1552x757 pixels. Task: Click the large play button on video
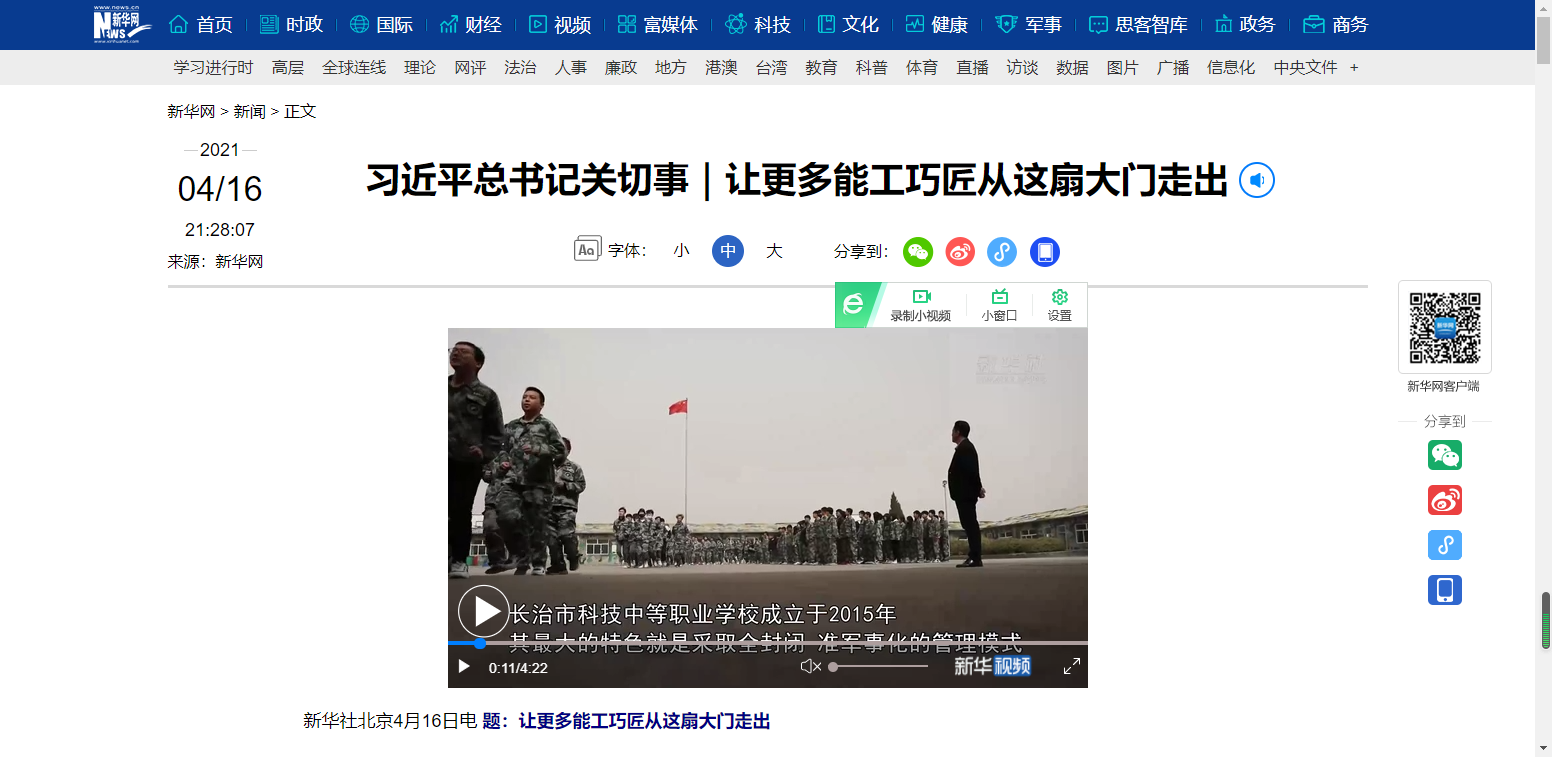(484, 611)
